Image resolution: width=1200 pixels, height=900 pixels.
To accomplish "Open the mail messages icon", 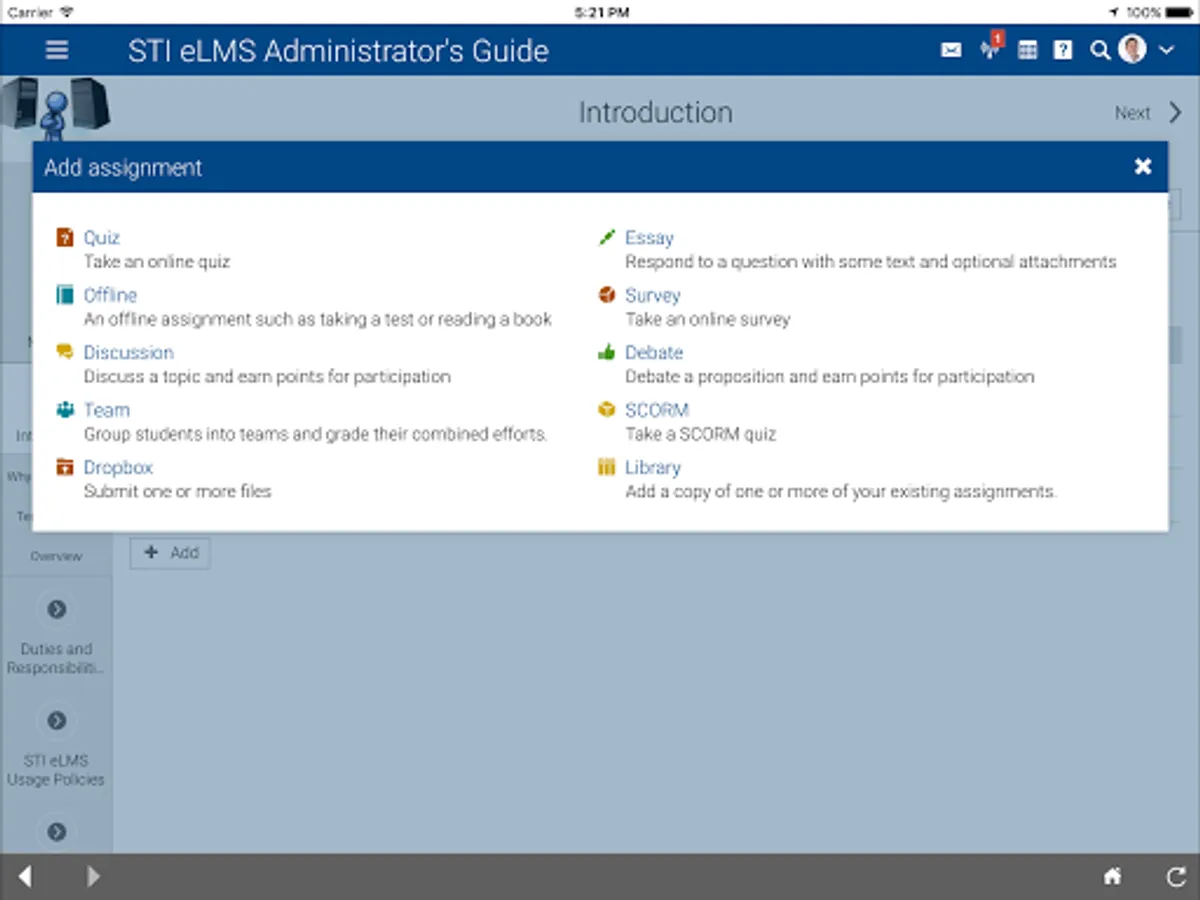I will (x=951, y=50).
